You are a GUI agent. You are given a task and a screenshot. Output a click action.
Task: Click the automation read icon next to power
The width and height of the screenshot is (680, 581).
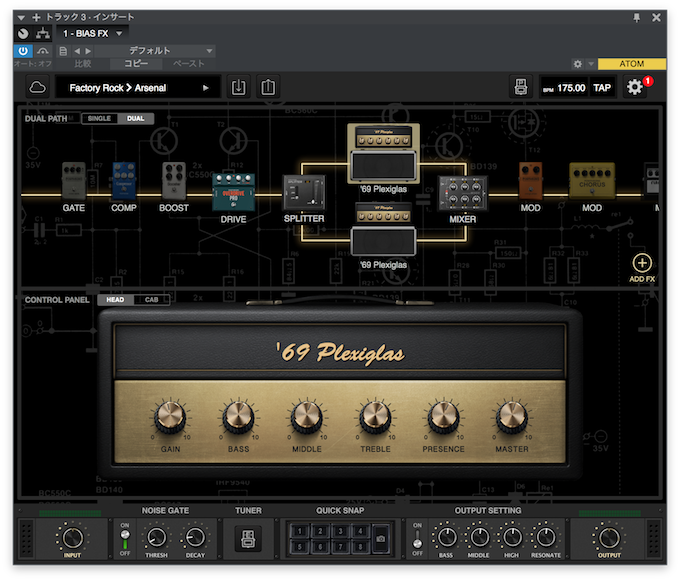pos(42,51)
